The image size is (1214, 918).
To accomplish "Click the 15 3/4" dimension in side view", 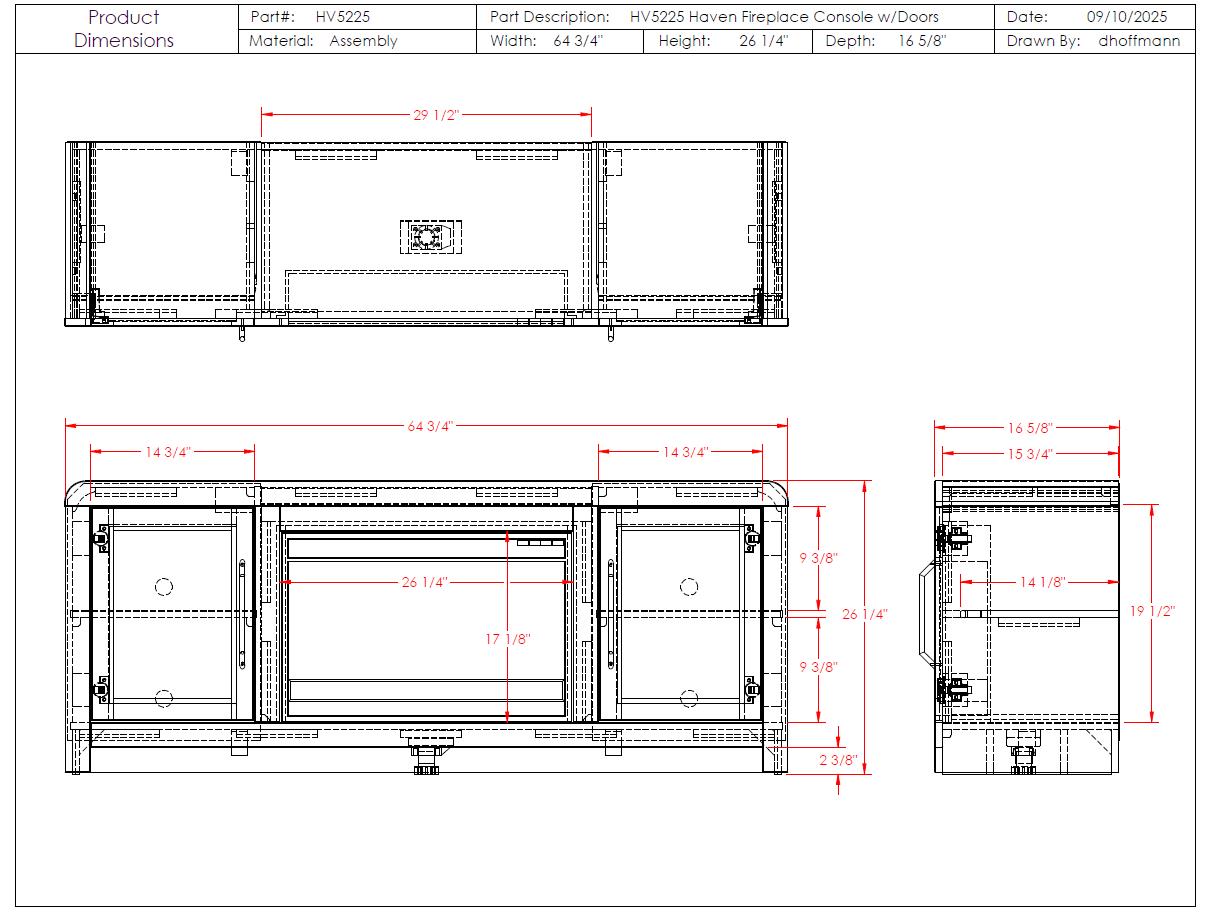I will coord(1029,454).
